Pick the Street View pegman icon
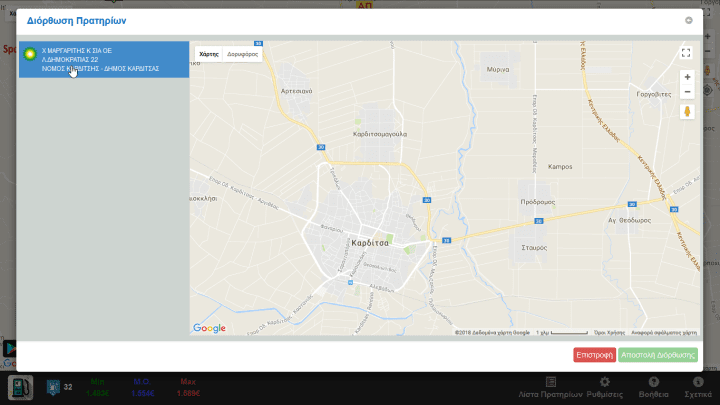 687,112
